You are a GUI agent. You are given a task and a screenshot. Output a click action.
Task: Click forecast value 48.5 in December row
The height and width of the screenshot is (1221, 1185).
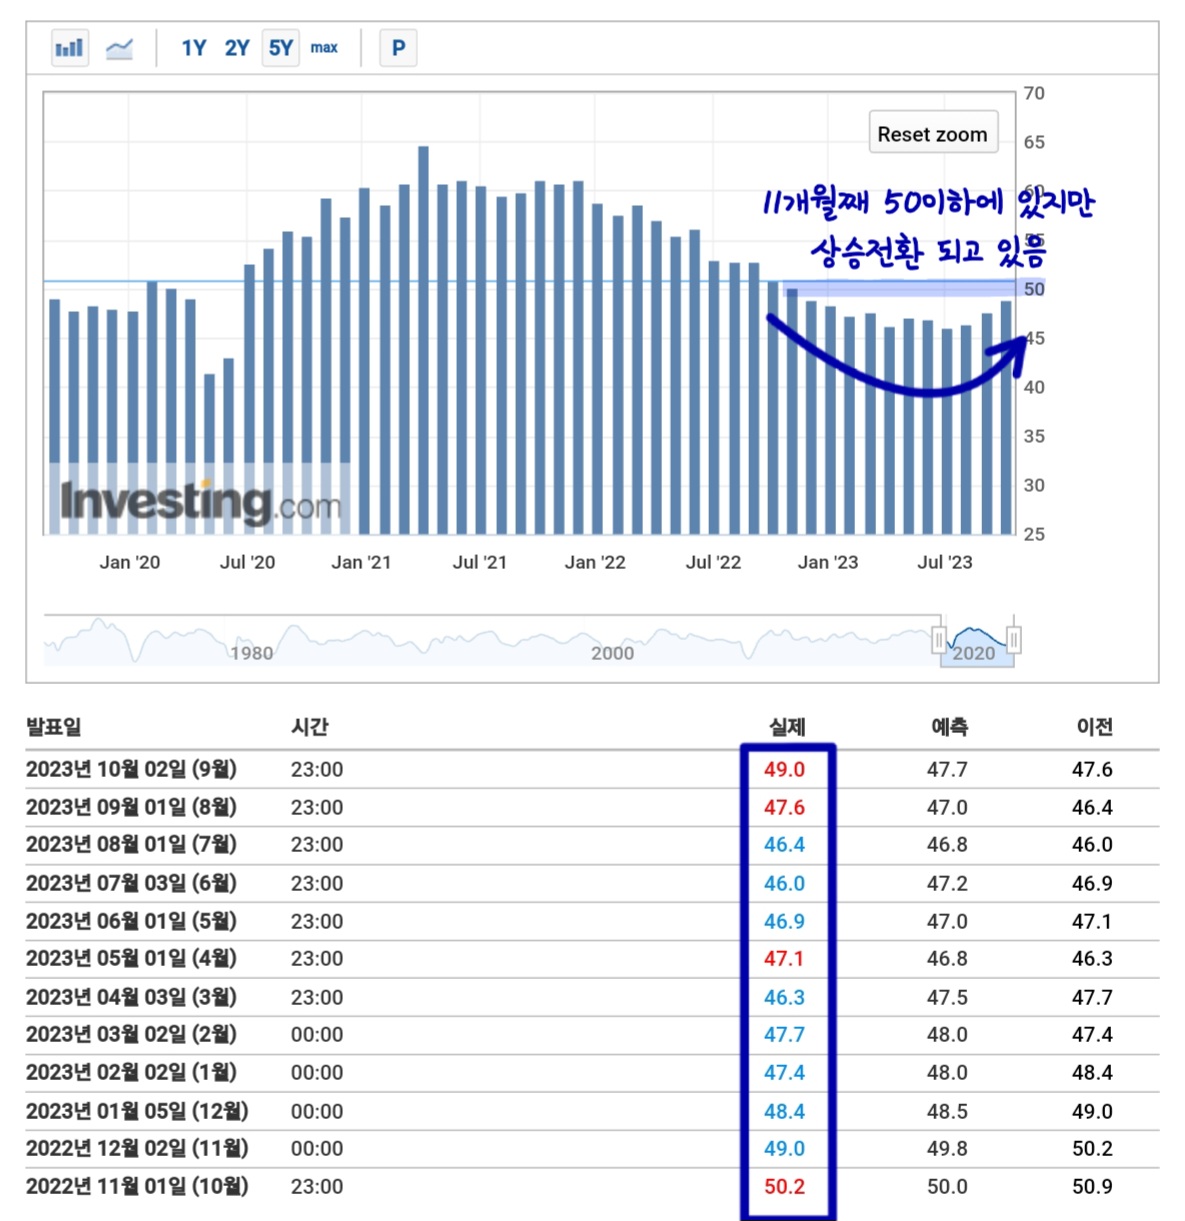pyautogui.click(x=947, y=1111)
